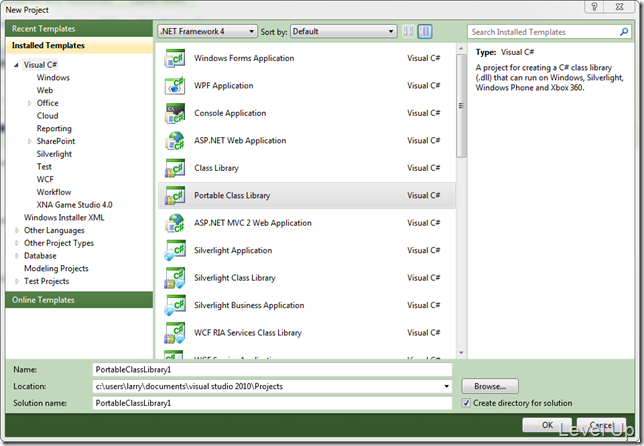Select Windows Installer XML category
The height and width of the screenshot is (446, 644).
pyautogui.click(x=64, y=218)
